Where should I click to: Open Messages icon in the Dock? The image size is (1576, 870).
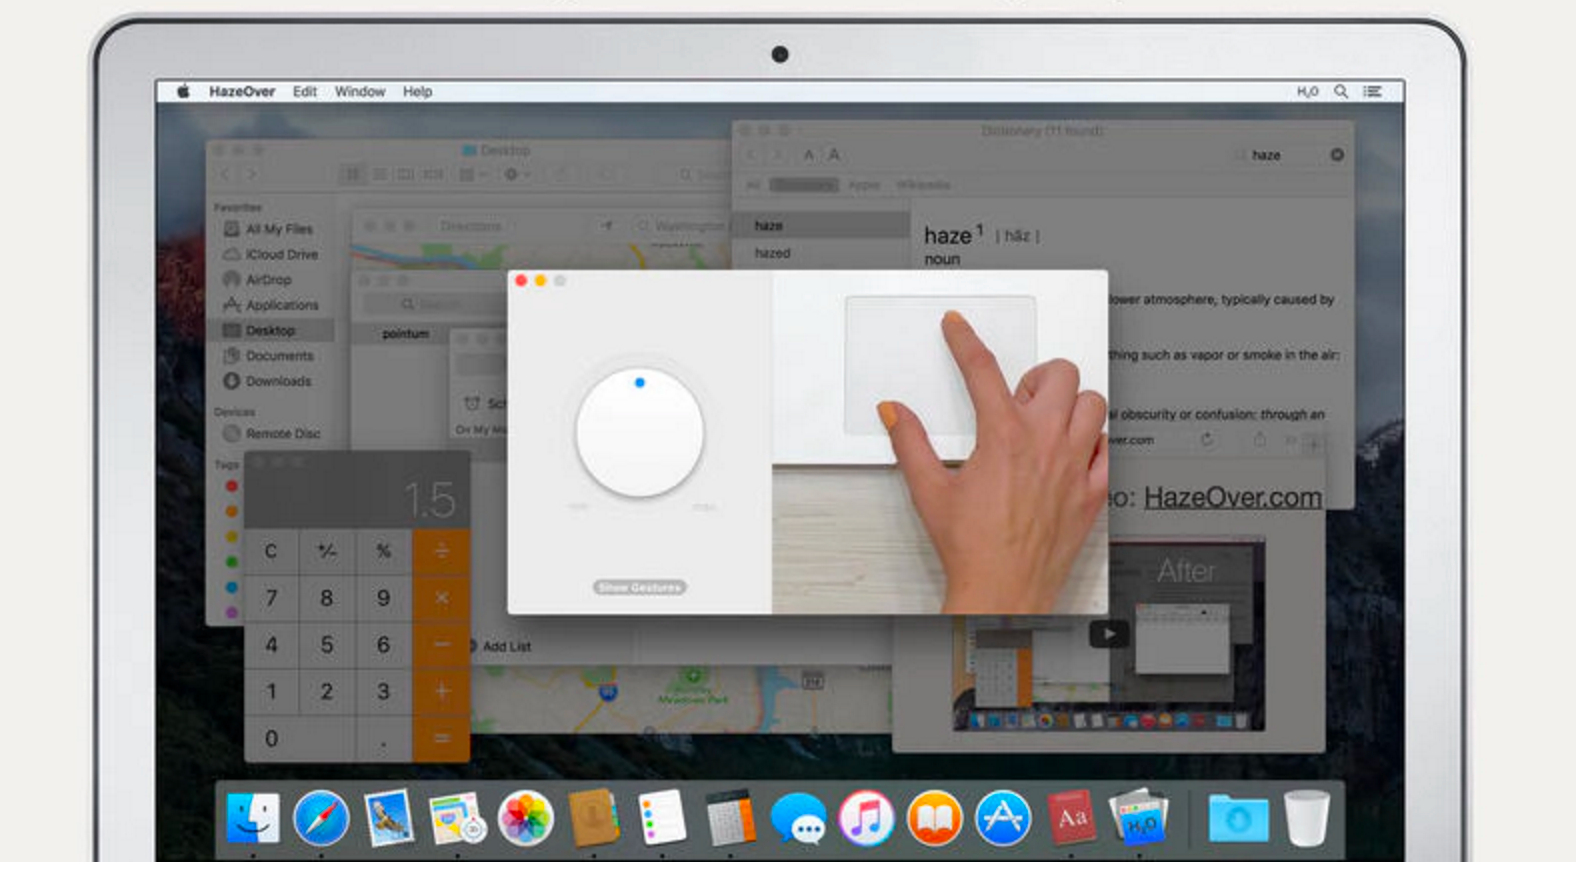[798, 820]
